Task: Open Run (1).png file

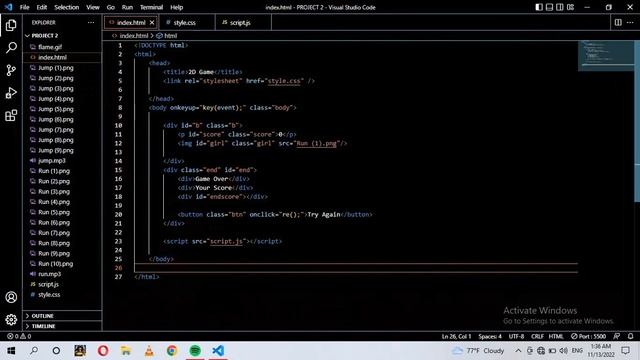Action: [62, 171]
